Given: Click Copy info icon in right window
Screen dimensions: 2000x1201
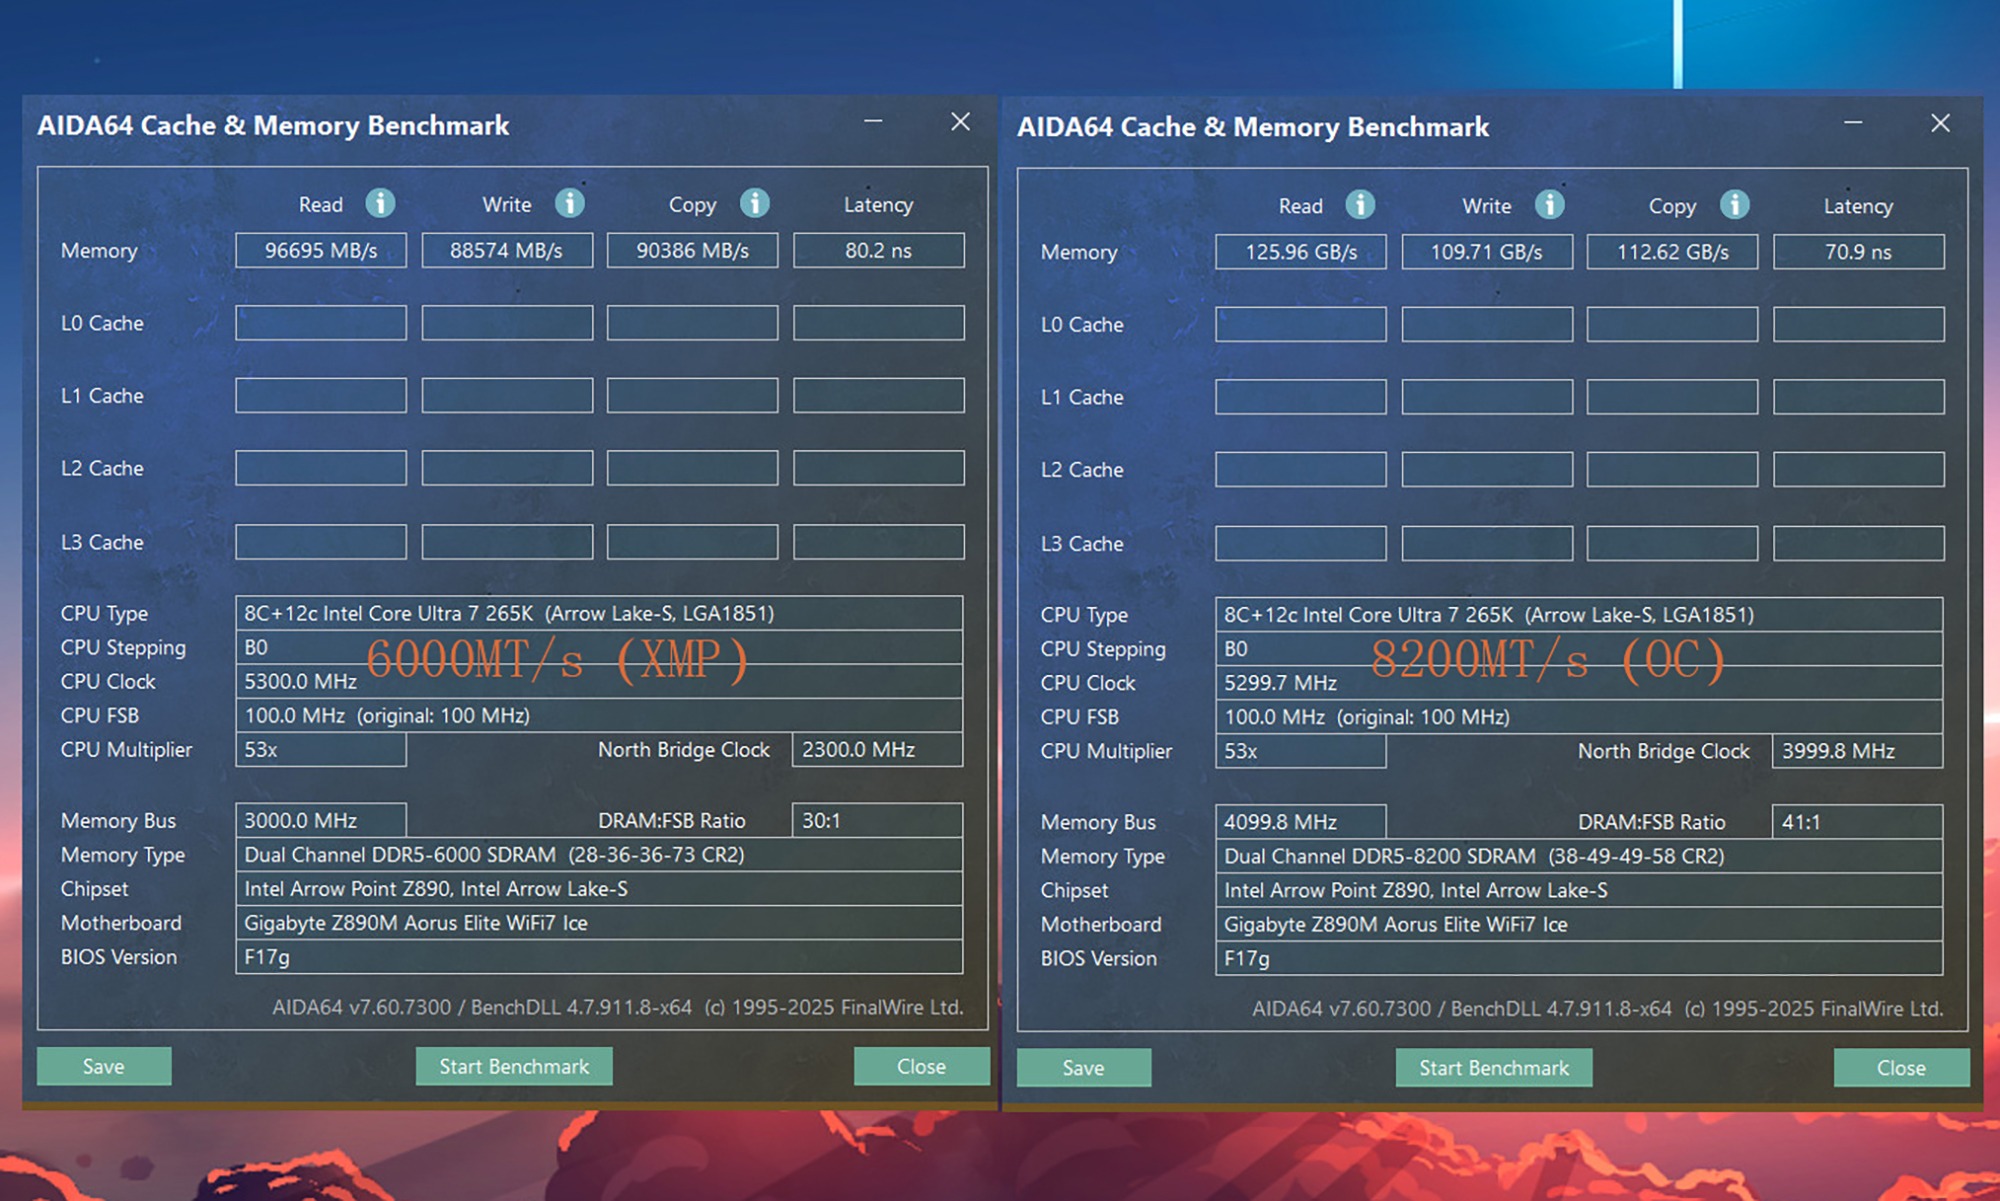Looking at the screenshot, I should 1735,205.
